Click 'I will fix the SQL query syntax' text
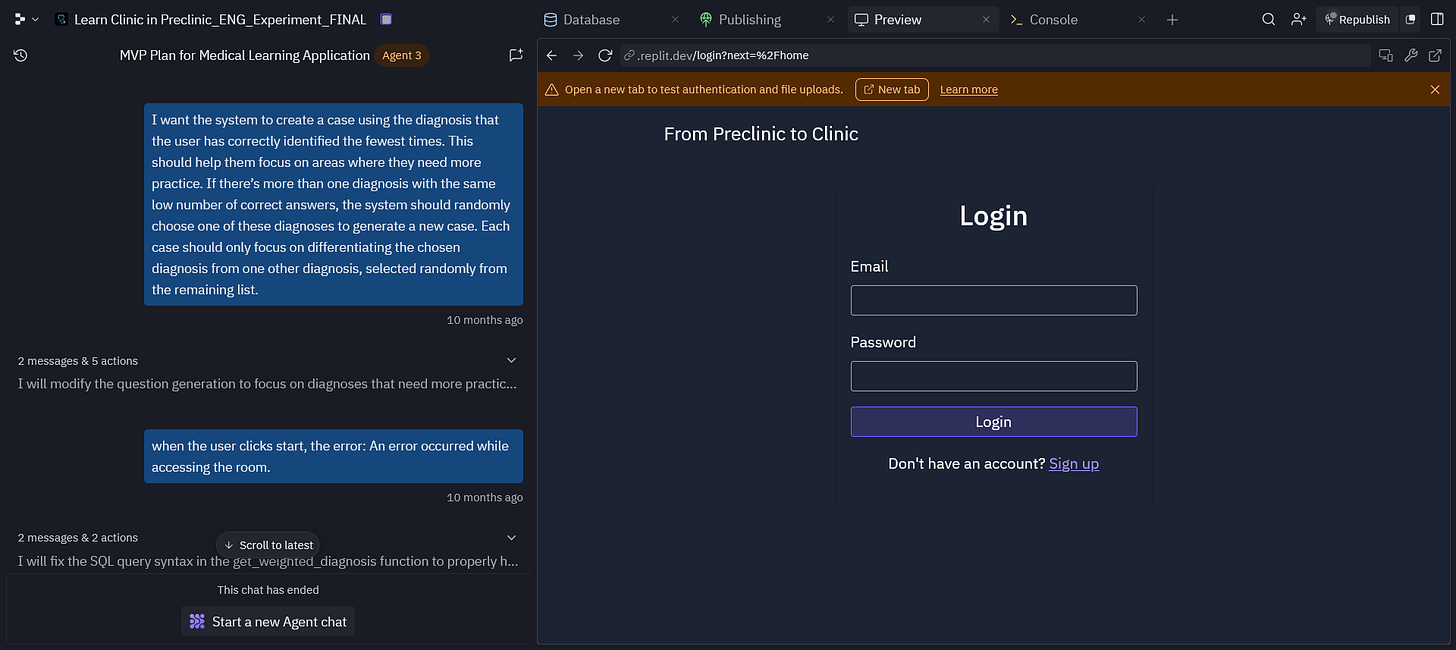 click(267, 561)
